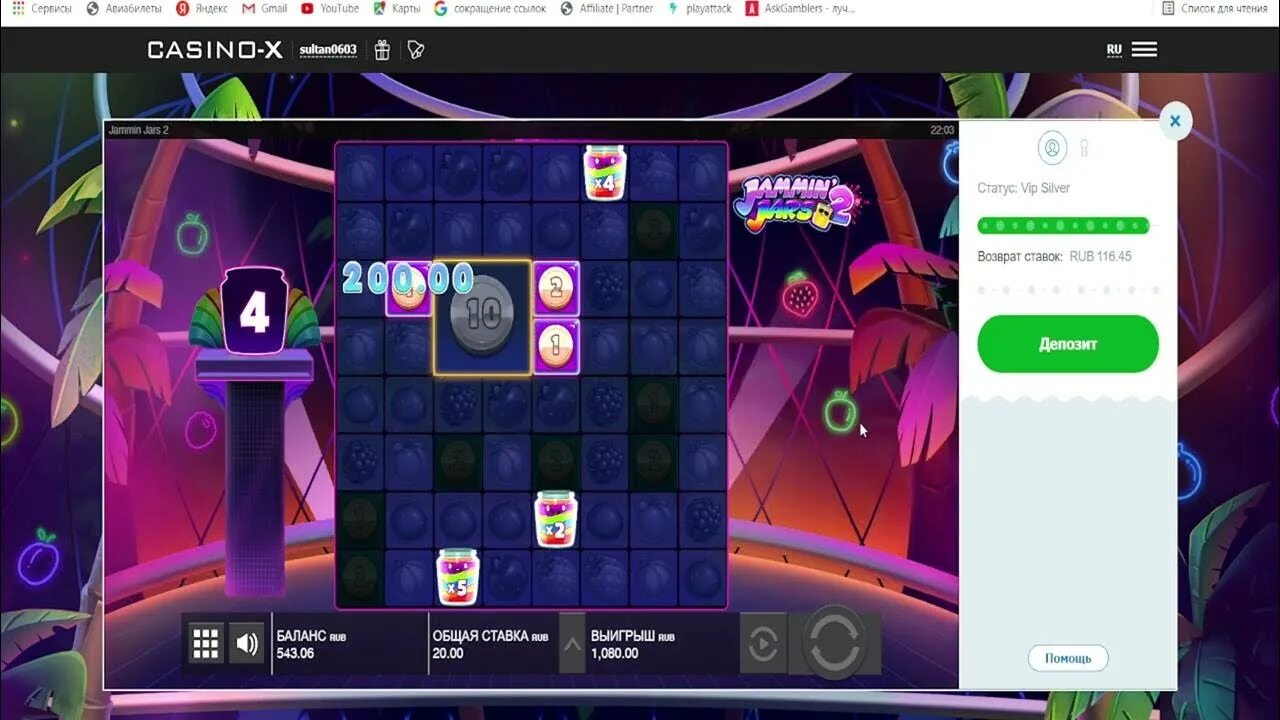This screenshot has width=1280, height=720.
Task: Open the Сервисы apps bookmark
Action: 42,8
